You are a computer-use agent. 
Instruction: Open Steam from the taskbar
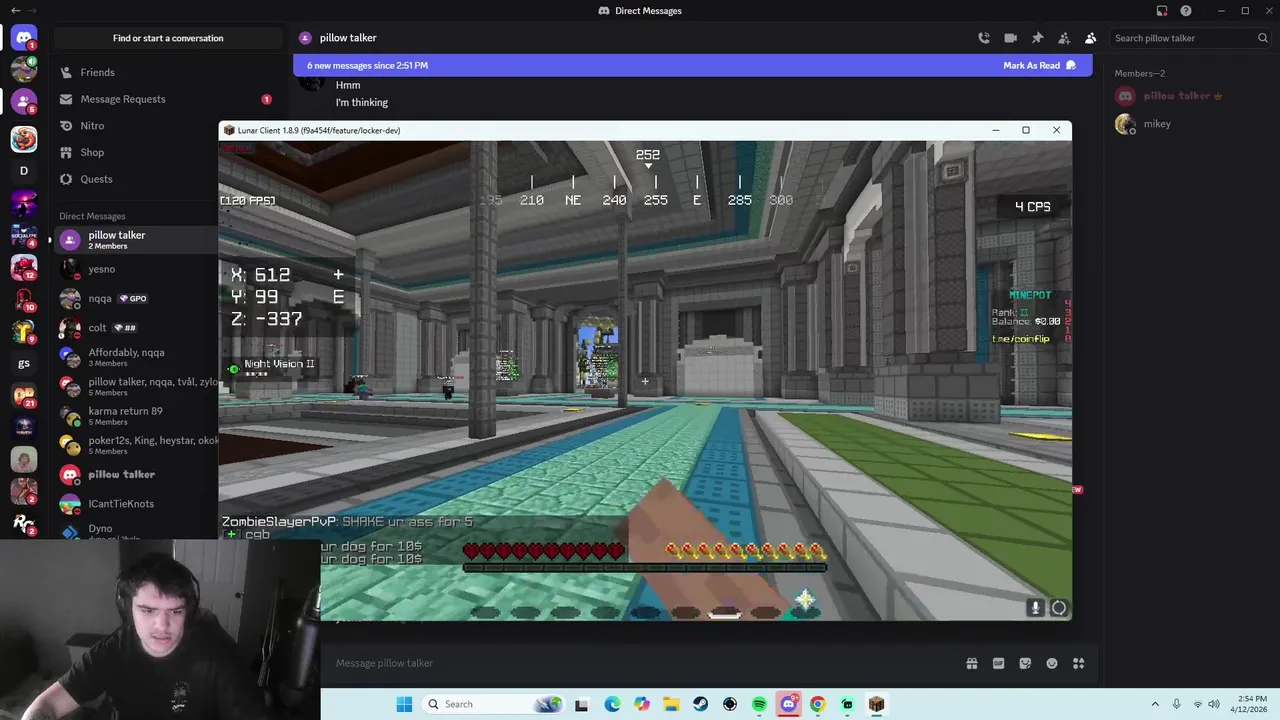[700, 704]
